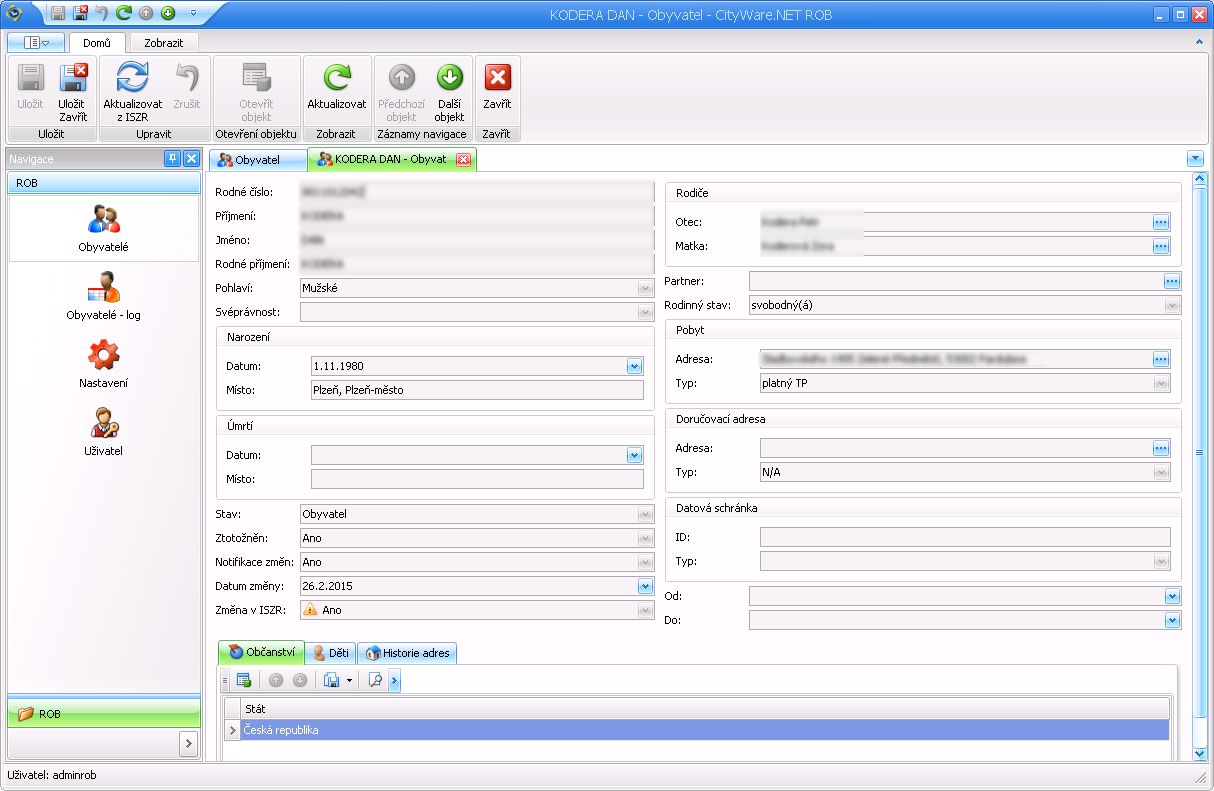Open the Od date dropdown
This screenshot has width=1214, height=791.
[x=1173, y=597]
